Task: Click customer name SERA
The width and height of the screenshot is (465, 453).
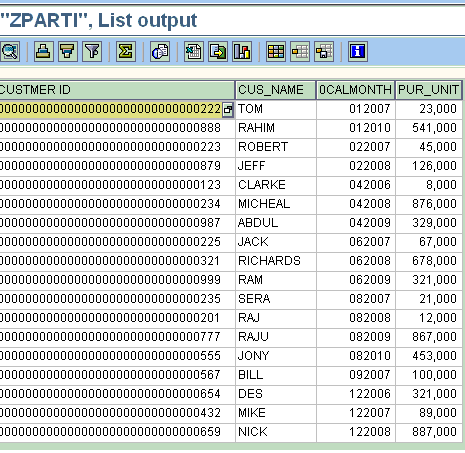Action: pyautogui.click(x=254, y=299)
